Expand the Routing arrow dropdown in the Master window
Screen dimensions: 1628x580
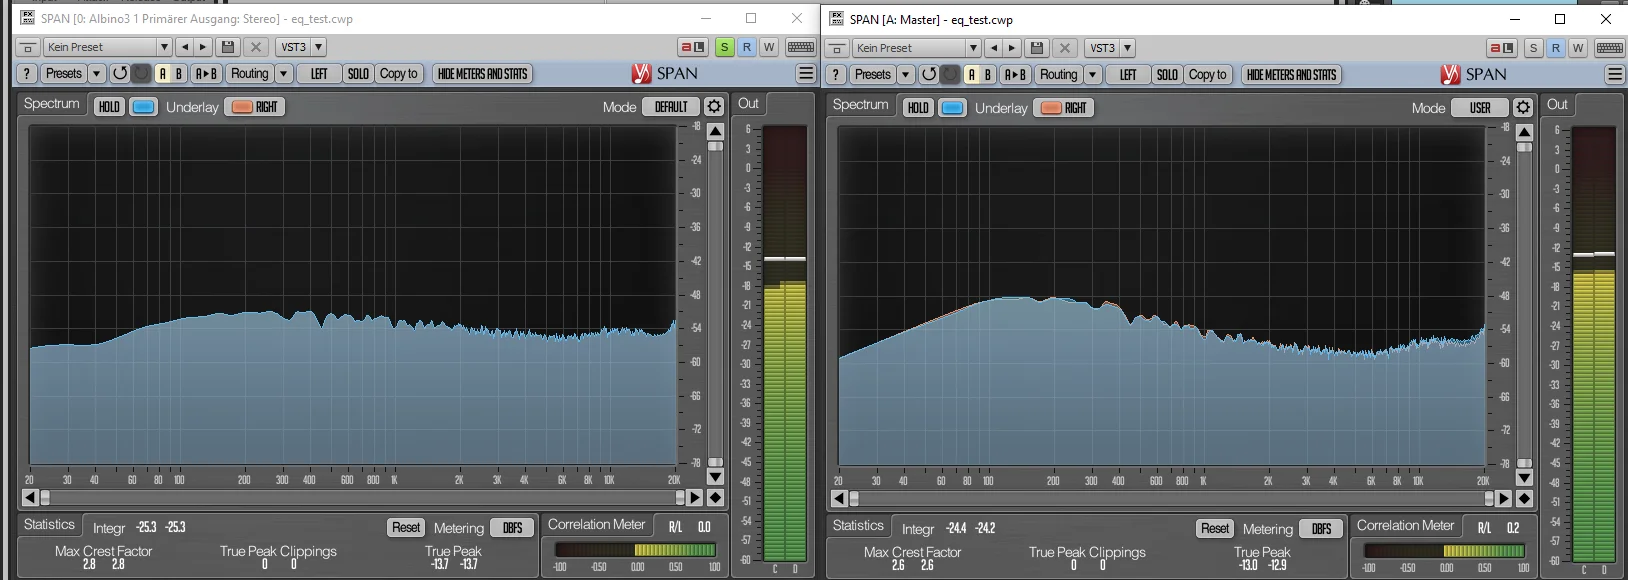click(1092, 74)
